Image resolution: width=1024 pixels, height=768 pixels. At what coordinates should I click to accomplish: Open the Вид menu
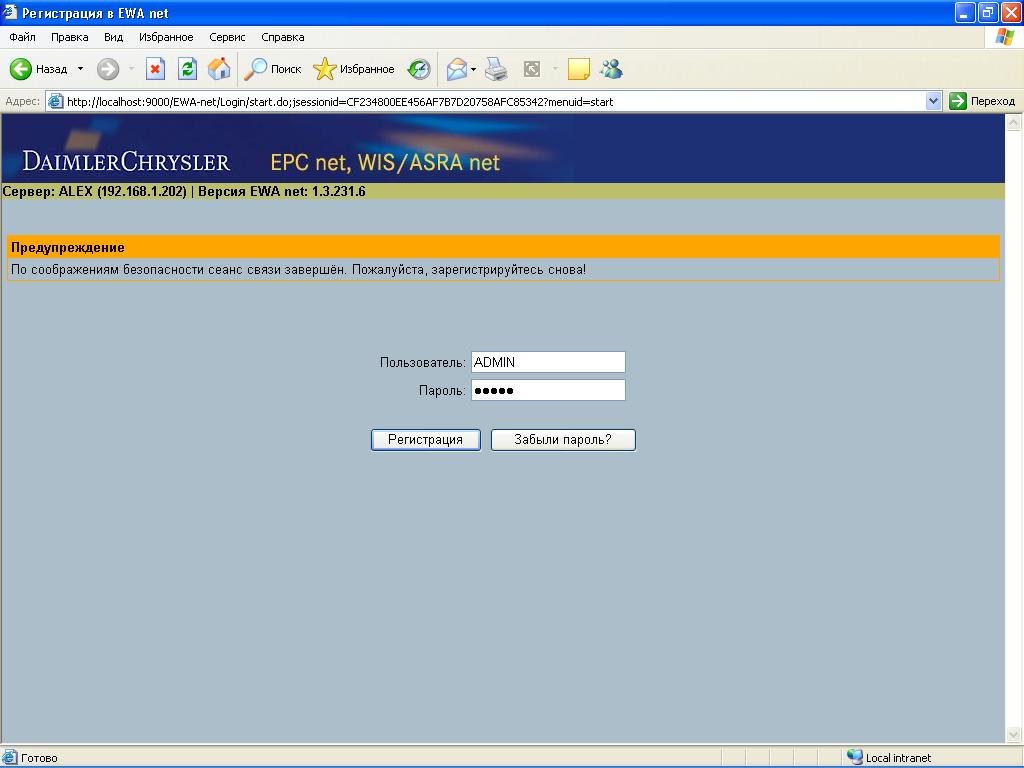point(113,37)
